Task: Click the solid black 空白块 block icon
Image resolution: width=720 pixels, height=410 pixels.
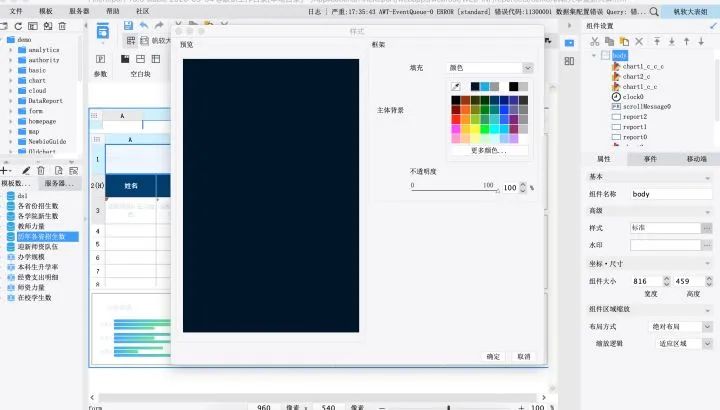Action: pos(125,59)
